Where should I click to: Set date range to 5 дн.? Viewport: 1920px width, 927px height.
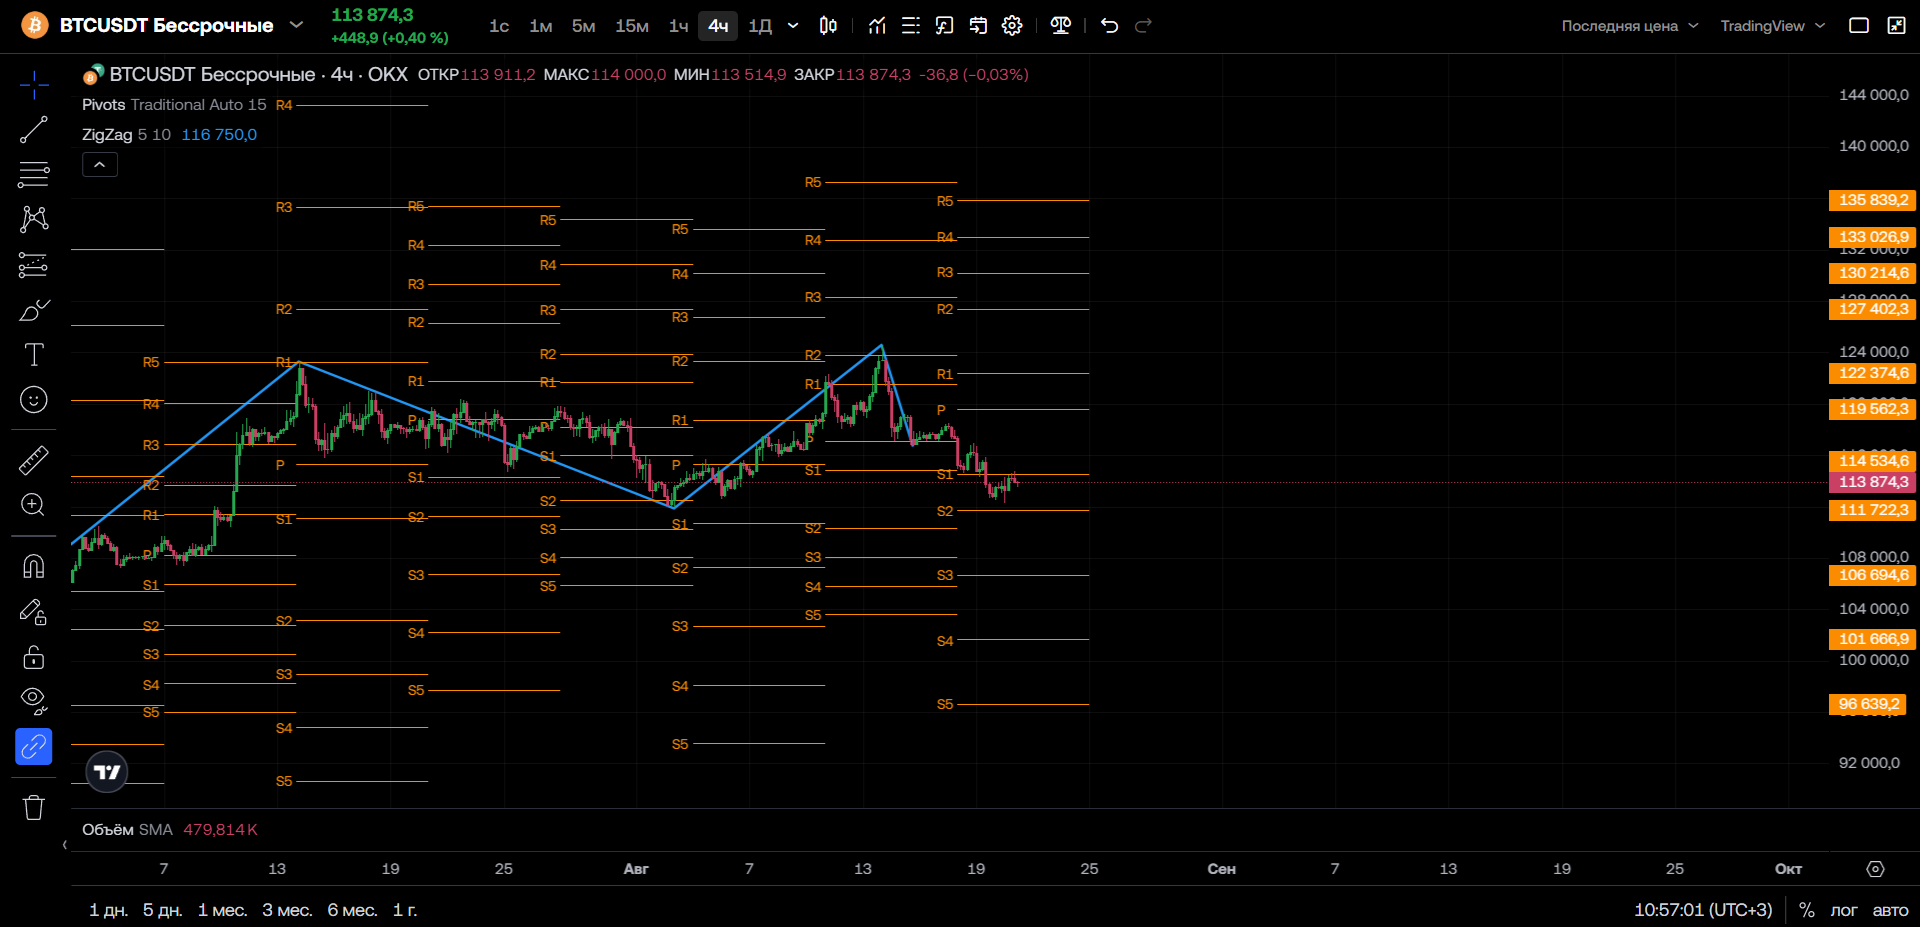162,910
